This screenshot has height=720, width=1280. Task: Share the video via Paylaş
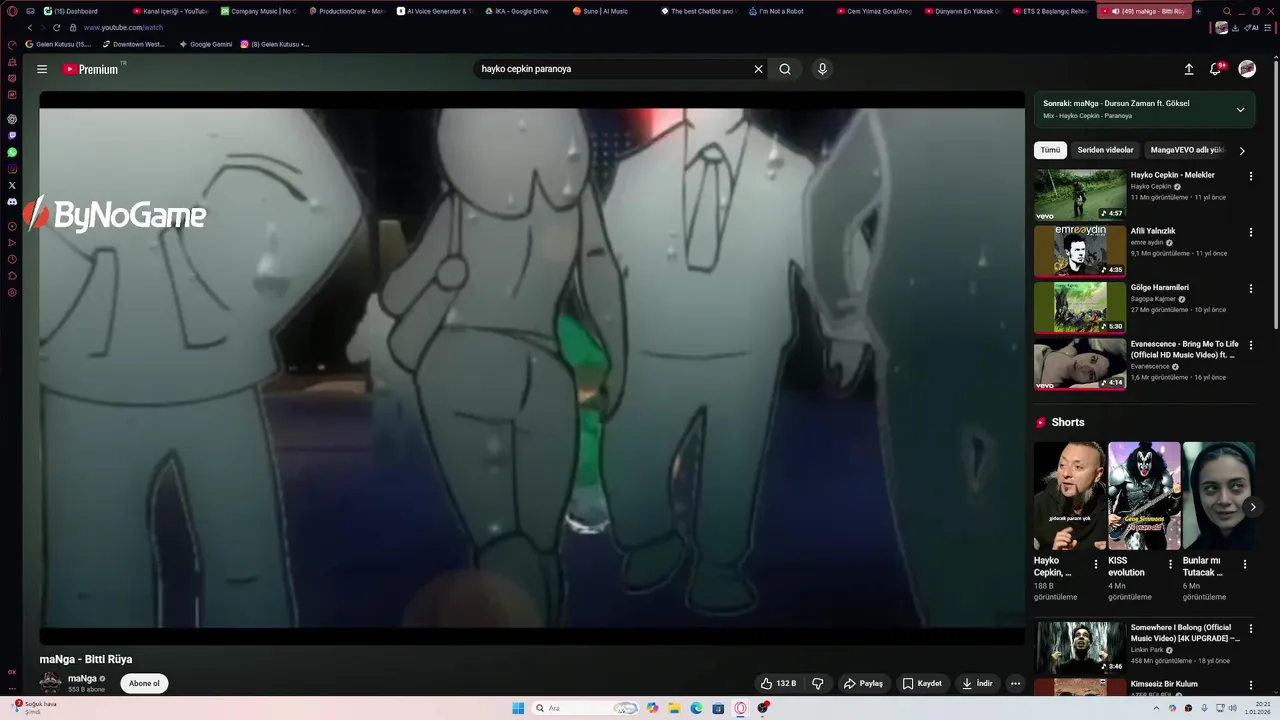pyautogui.click(x=864, y=683)
